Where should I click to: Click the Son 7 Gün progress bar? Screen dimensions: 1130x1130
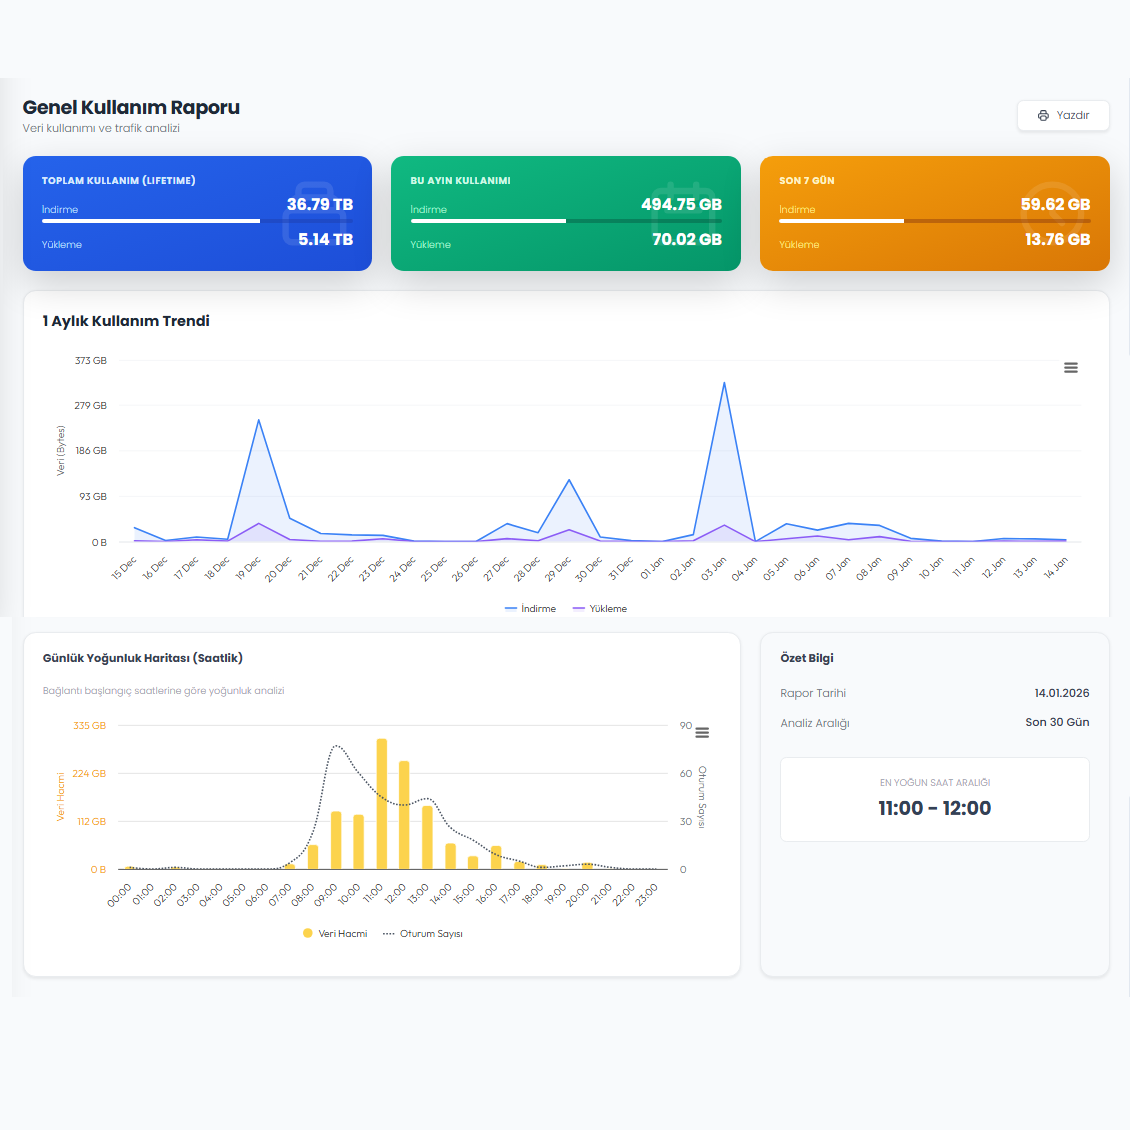pos(934,221)
